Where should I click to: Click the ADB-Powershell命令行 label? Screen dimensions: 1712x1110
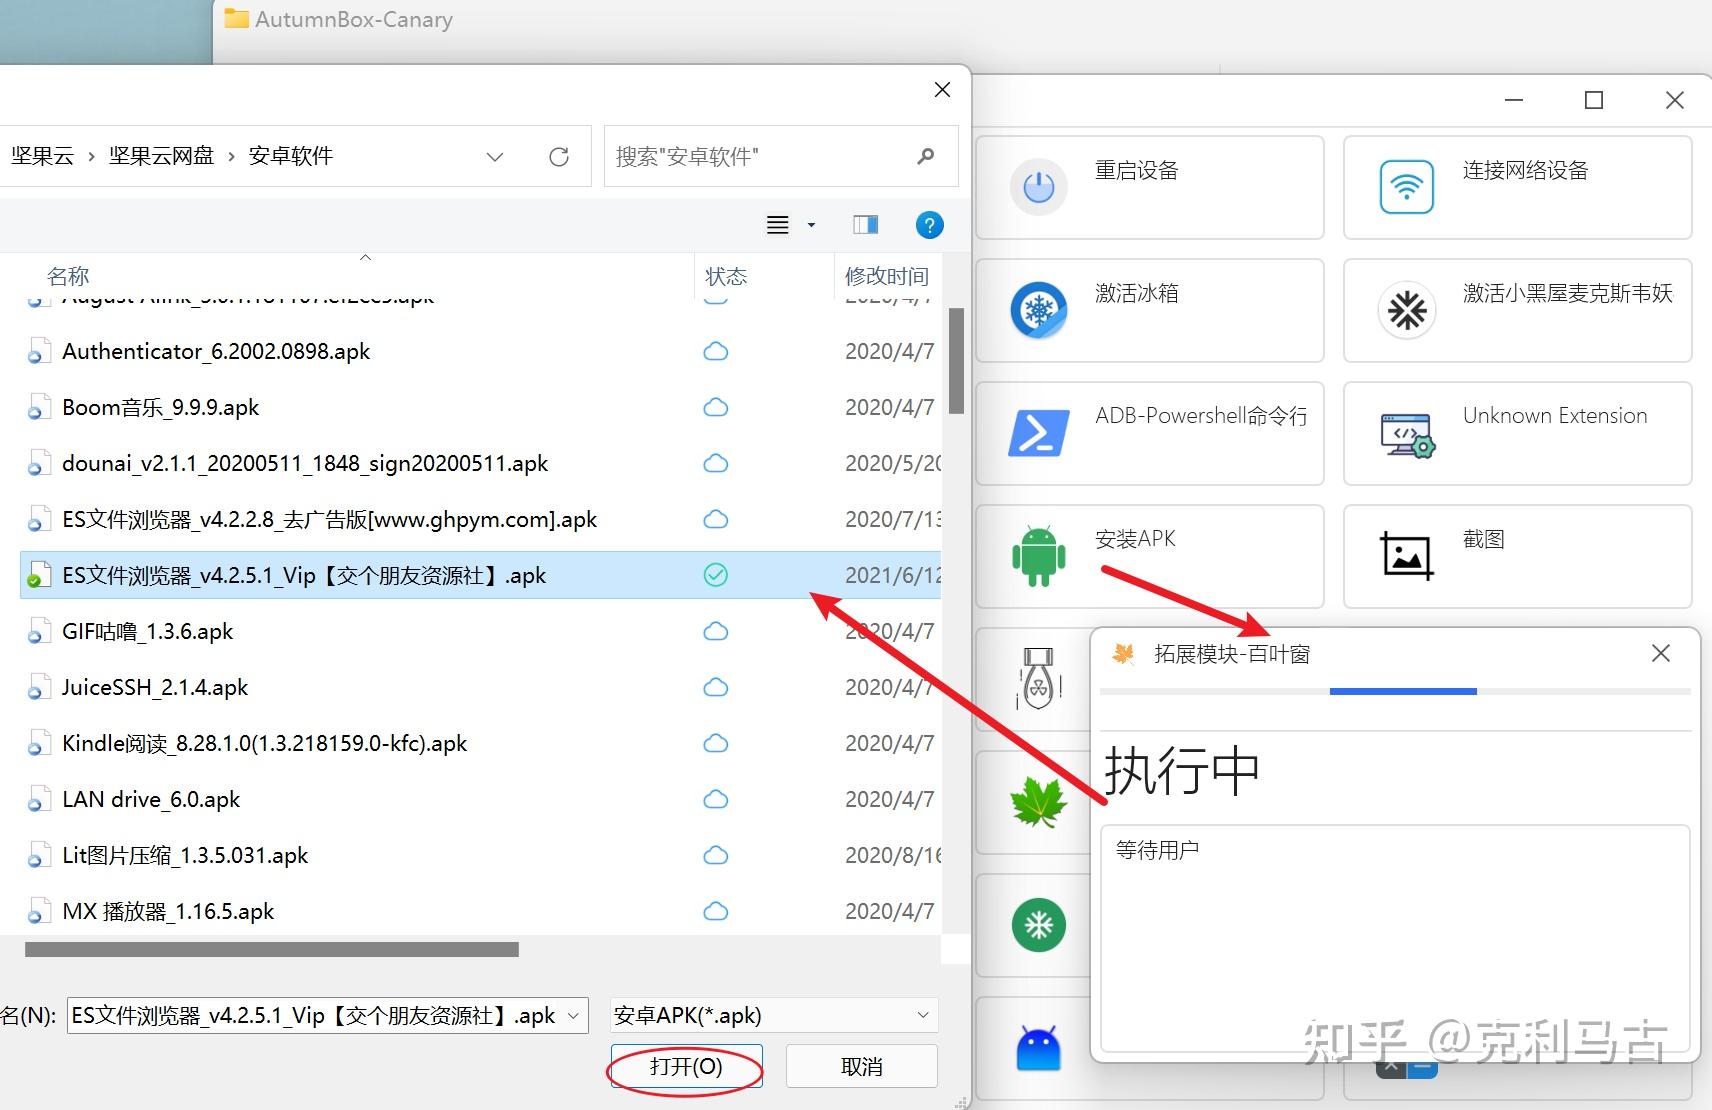point(1201,416)
